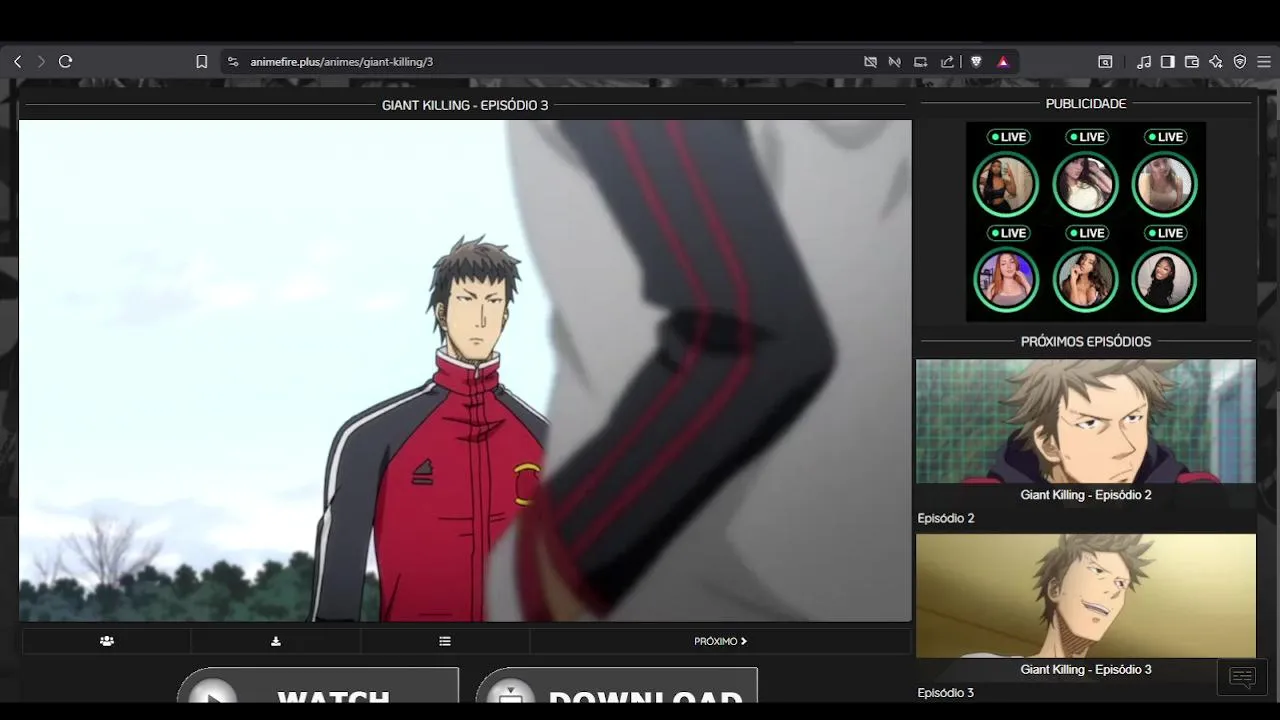This screenshot has width=1280, height=720.
Task: Click the large WATCH button
Action: click(318, 686)
